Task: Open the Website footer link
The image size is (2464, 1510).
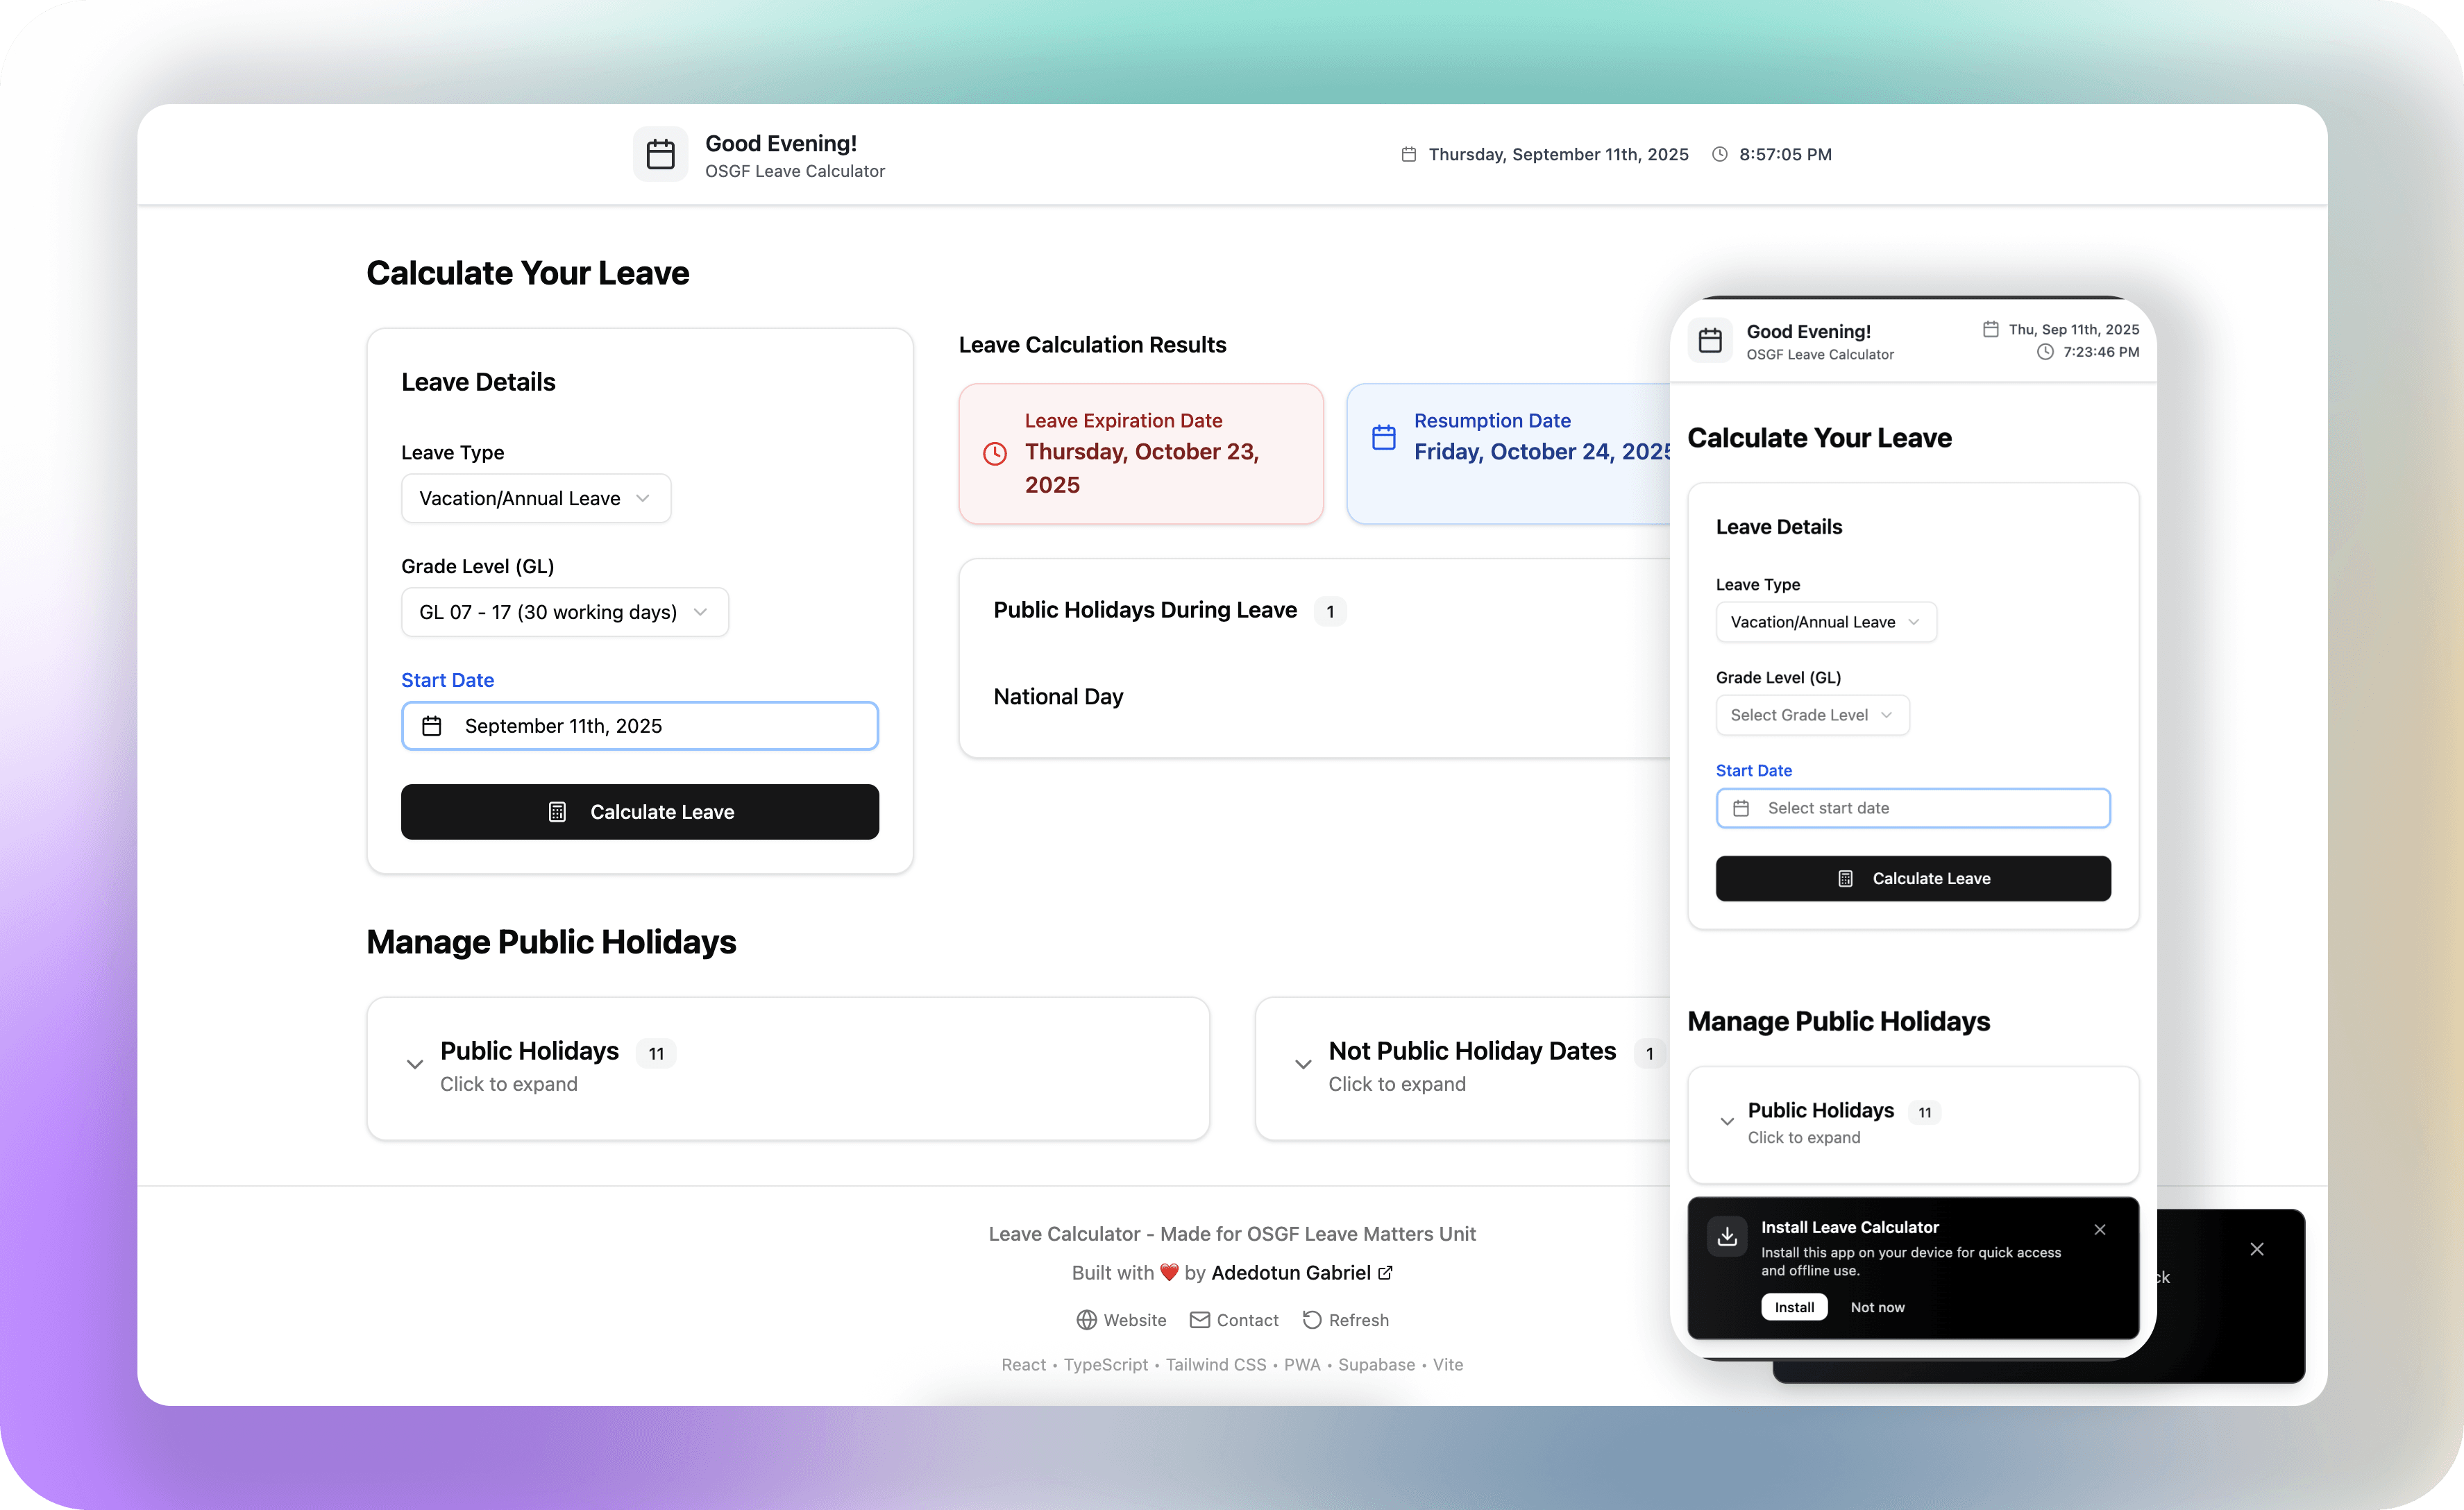Action: (1121, 1320)
